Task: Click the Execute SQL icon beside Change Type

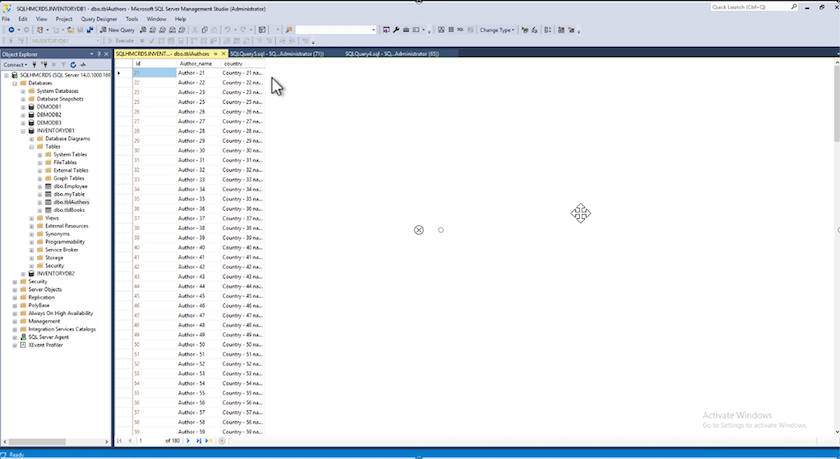Action: click(524, 30)
